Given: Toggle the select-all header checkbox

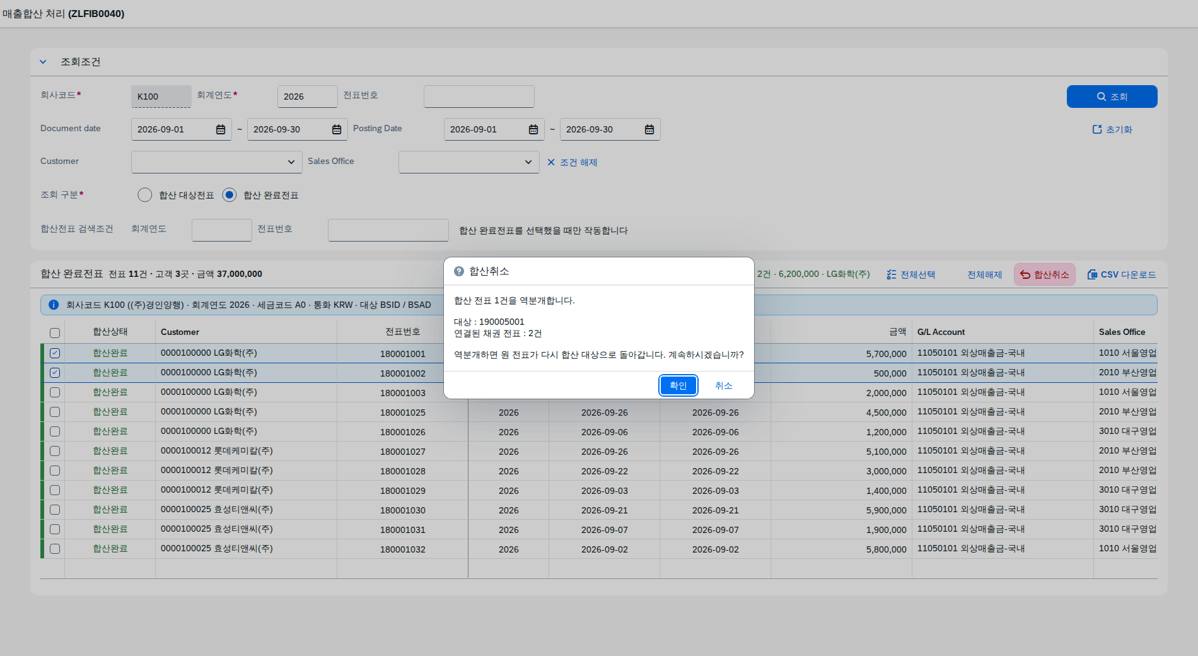Looking at the screenshot, I should click(x=55, y=333).
